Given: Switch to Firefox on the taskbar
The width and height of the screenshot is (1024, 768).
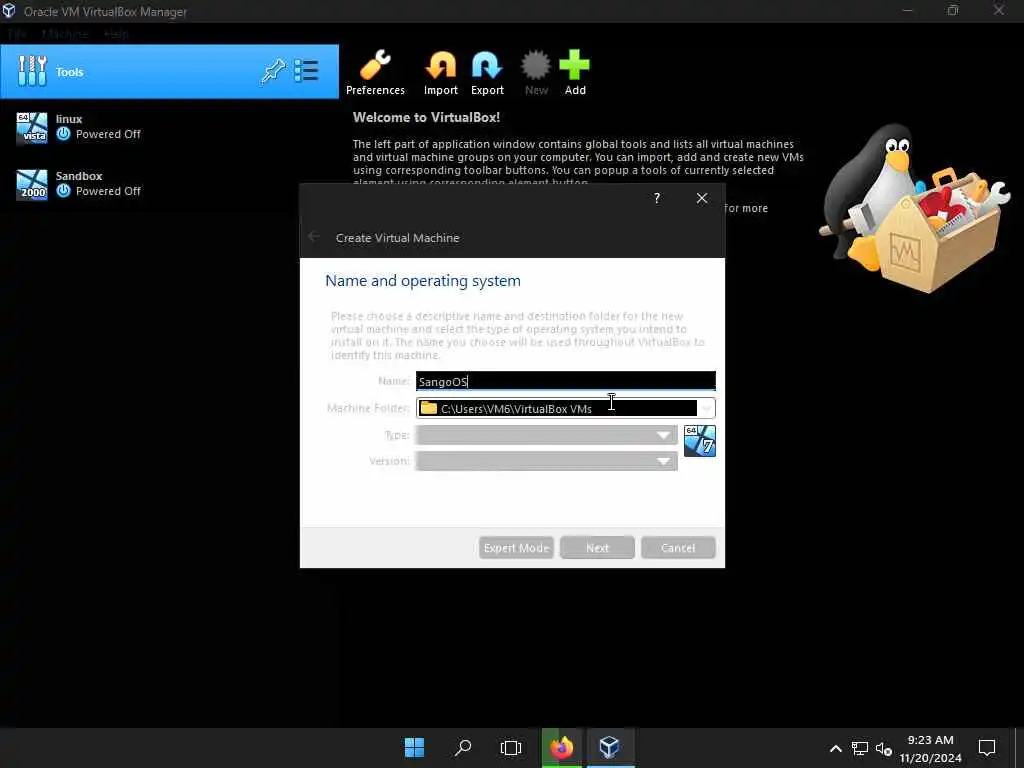Looking at the screenshot, I should tap(561, 747).
